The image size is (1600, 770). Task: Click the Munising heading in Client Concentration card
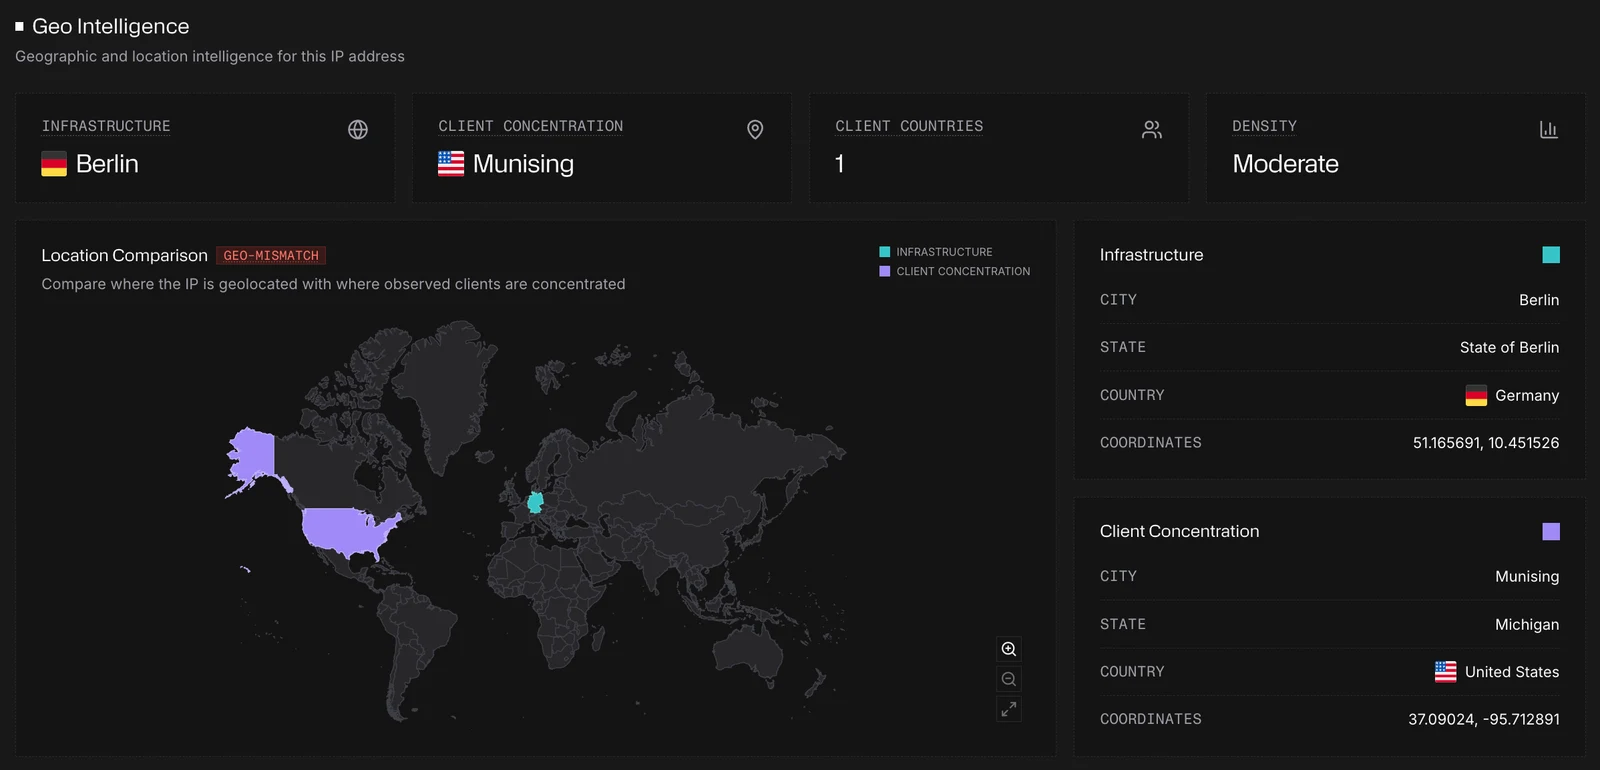[523, 164]
